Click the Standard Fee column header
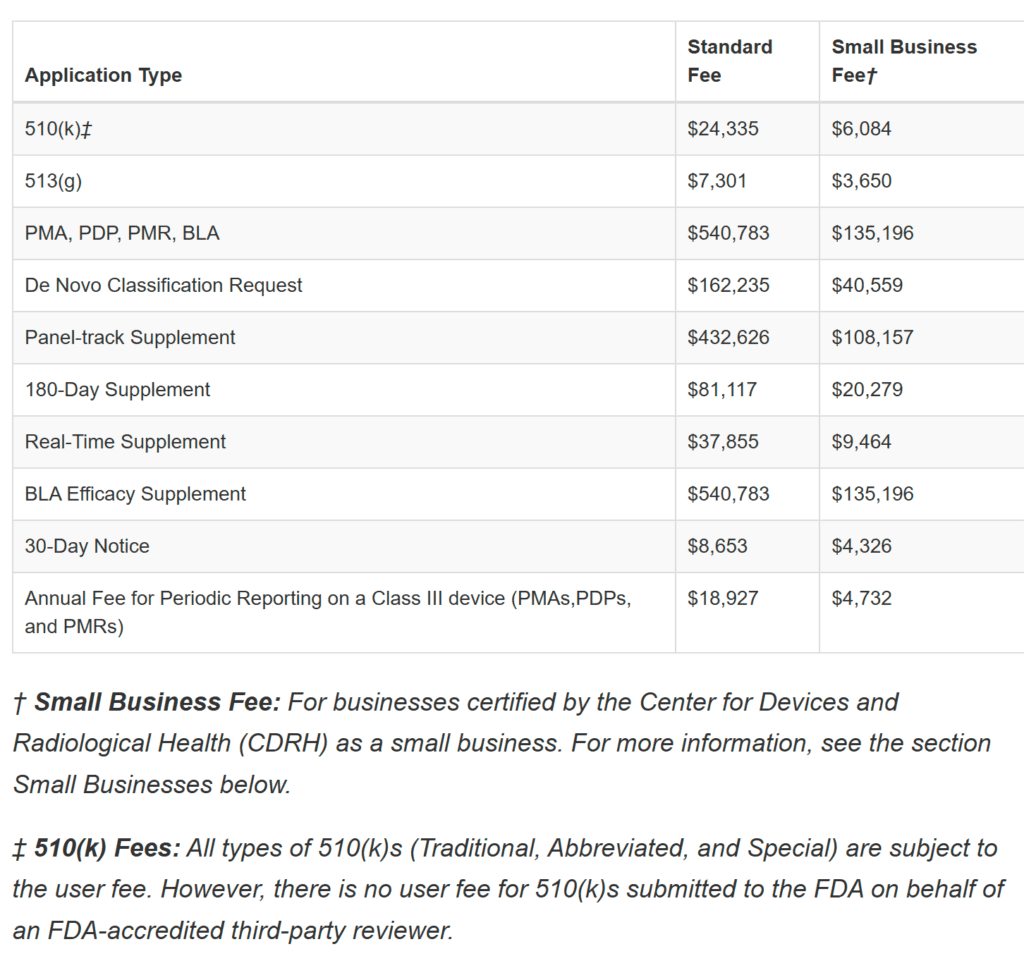This screenshot has height=956, width=1024. pos(729,61)
